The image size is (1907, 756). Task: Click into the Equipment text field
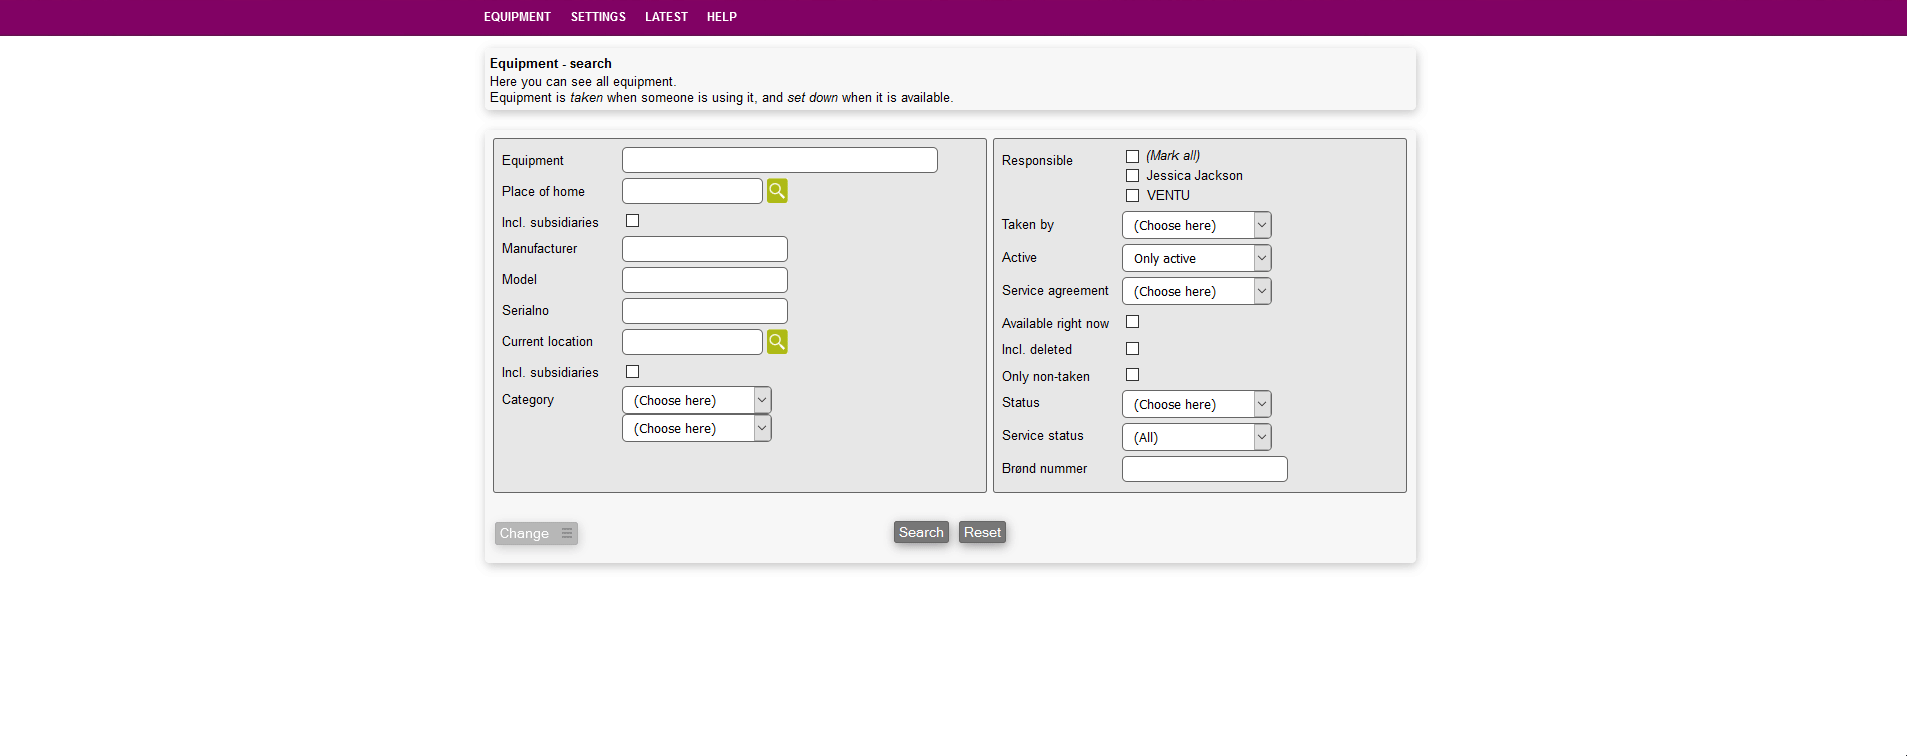click(x=779, y=160)
